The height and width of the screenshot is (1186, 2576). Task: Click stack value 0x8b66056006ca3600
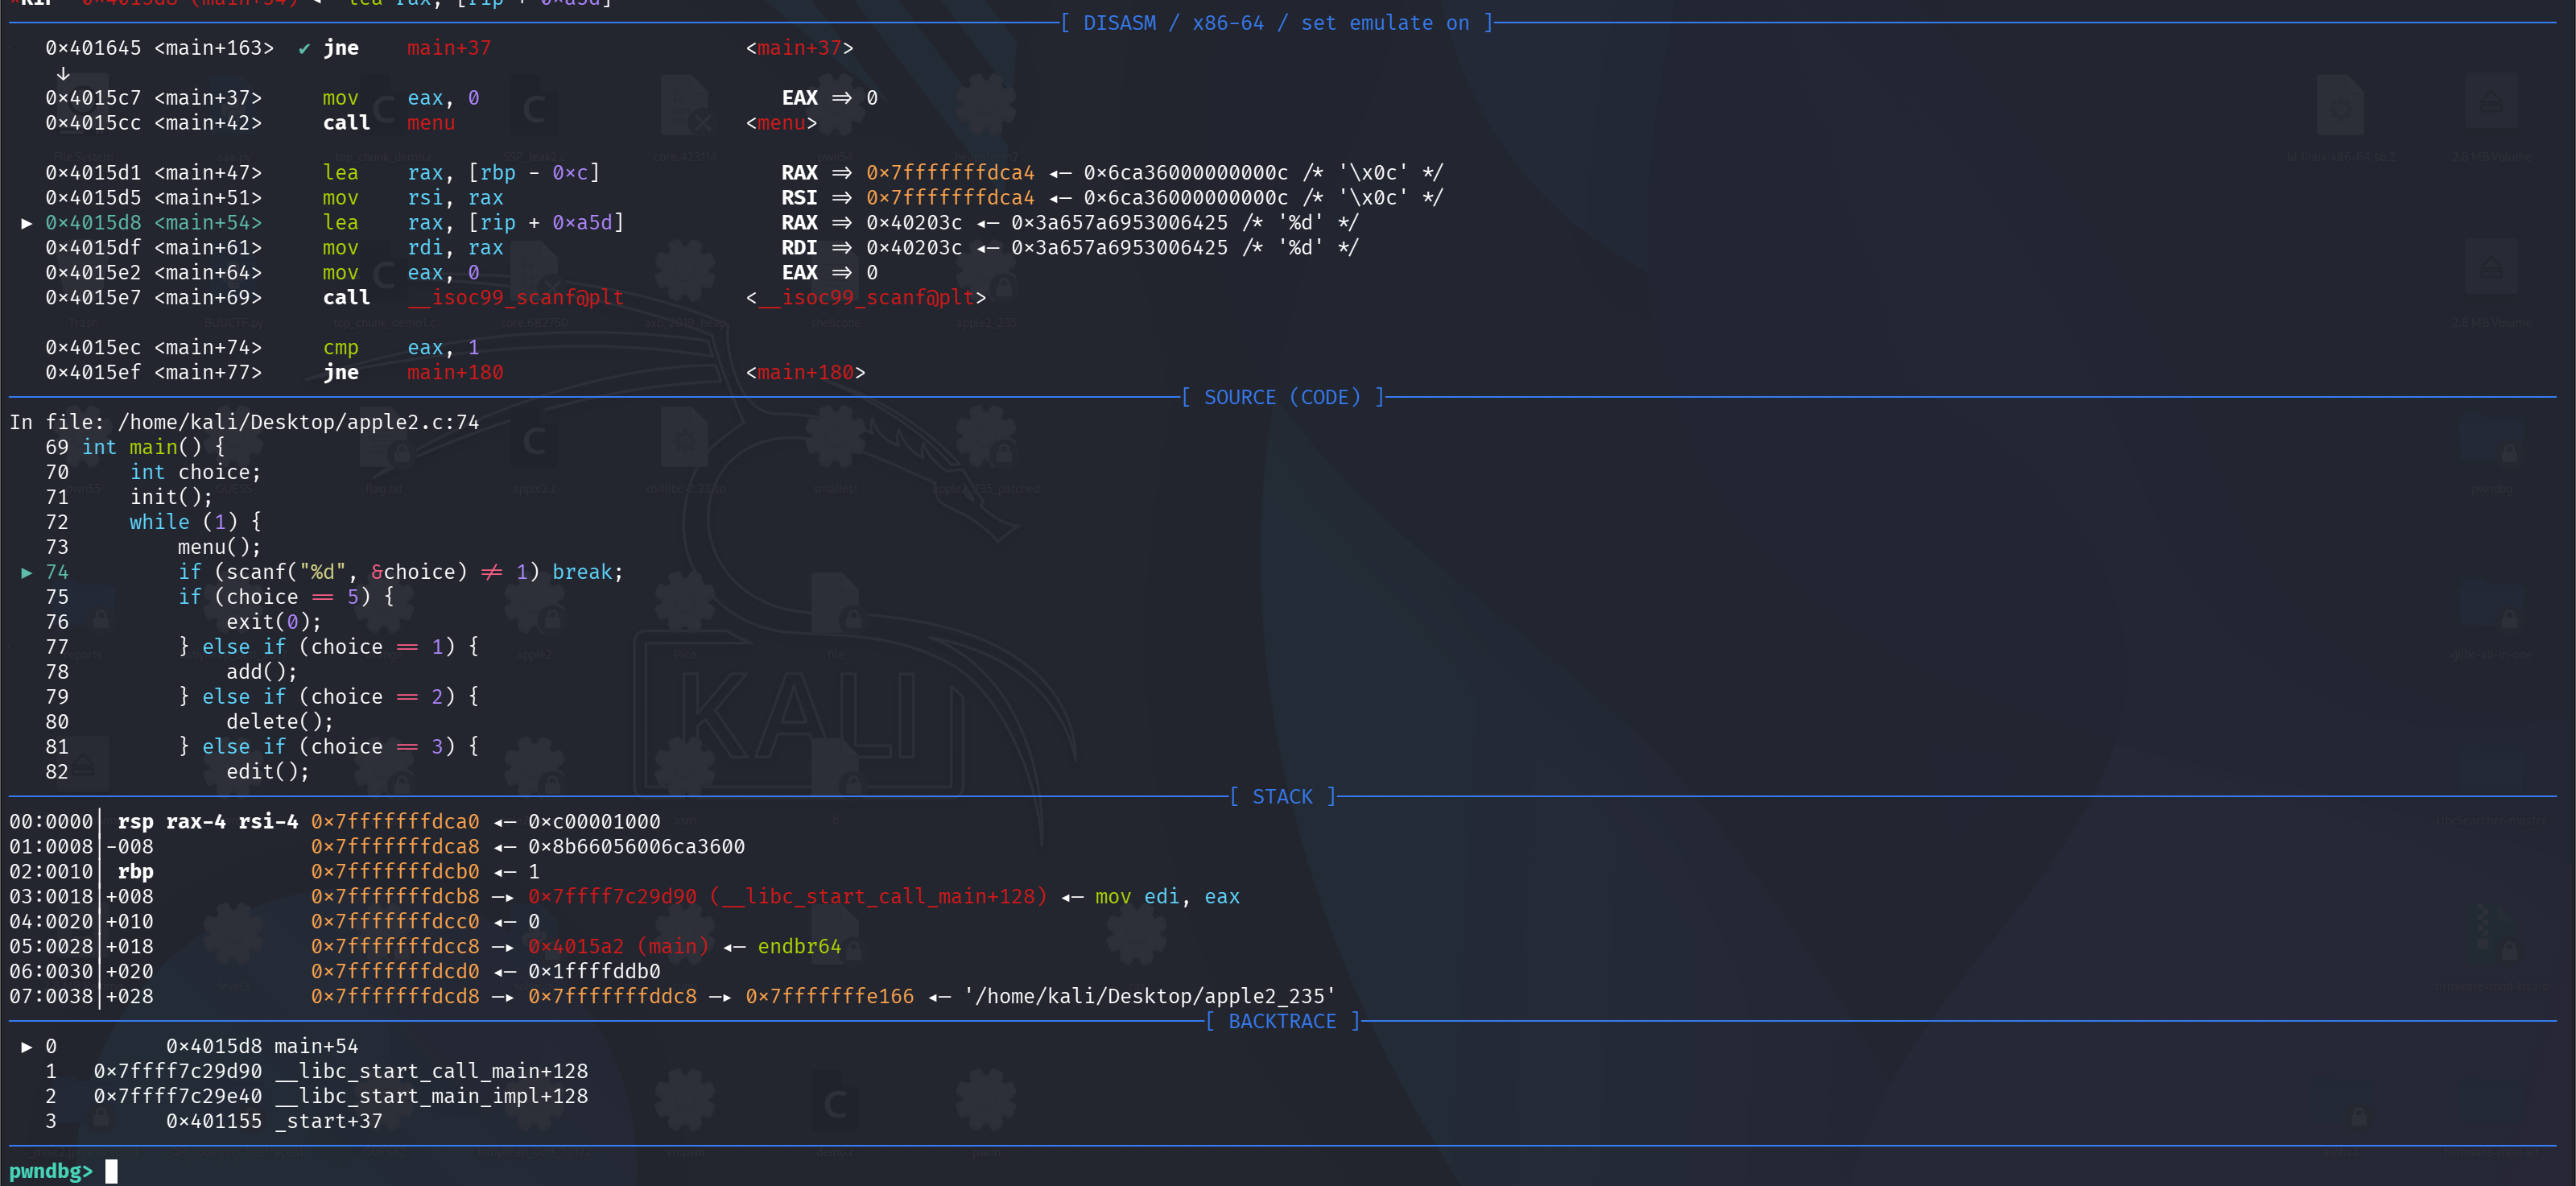coord(636,847)
